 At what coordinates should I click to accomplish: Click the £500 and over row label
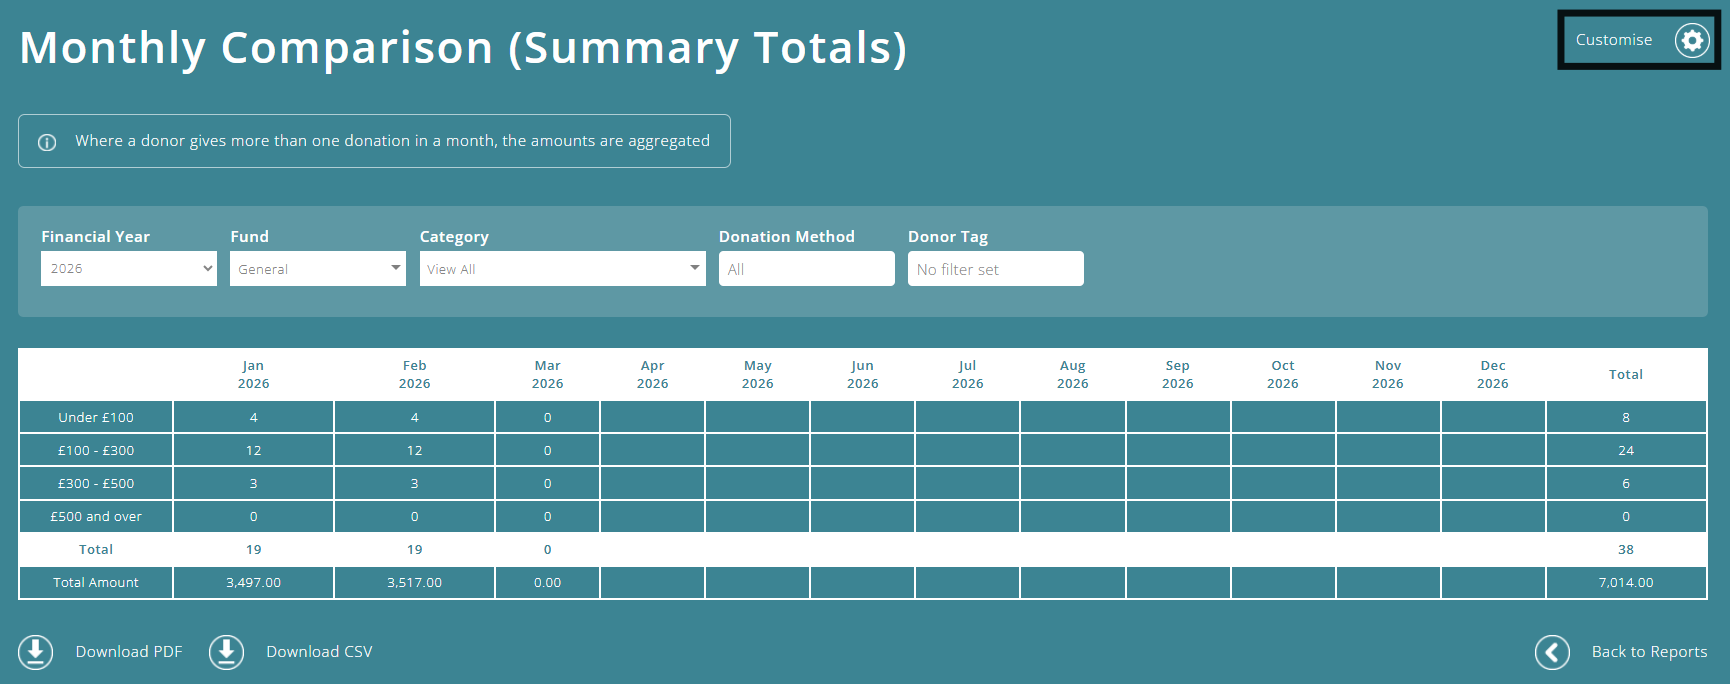[x=96, y=516]
